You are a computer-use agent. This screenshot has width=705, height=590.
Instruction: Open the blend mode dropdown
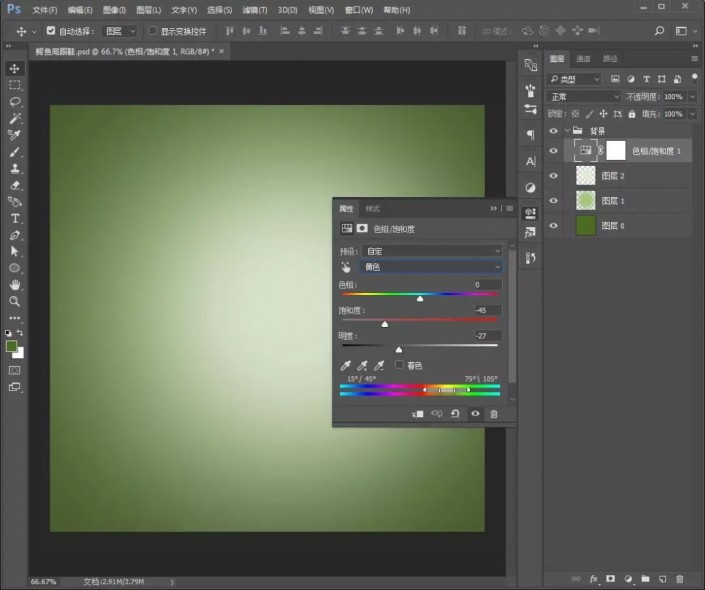pos(584,97)
